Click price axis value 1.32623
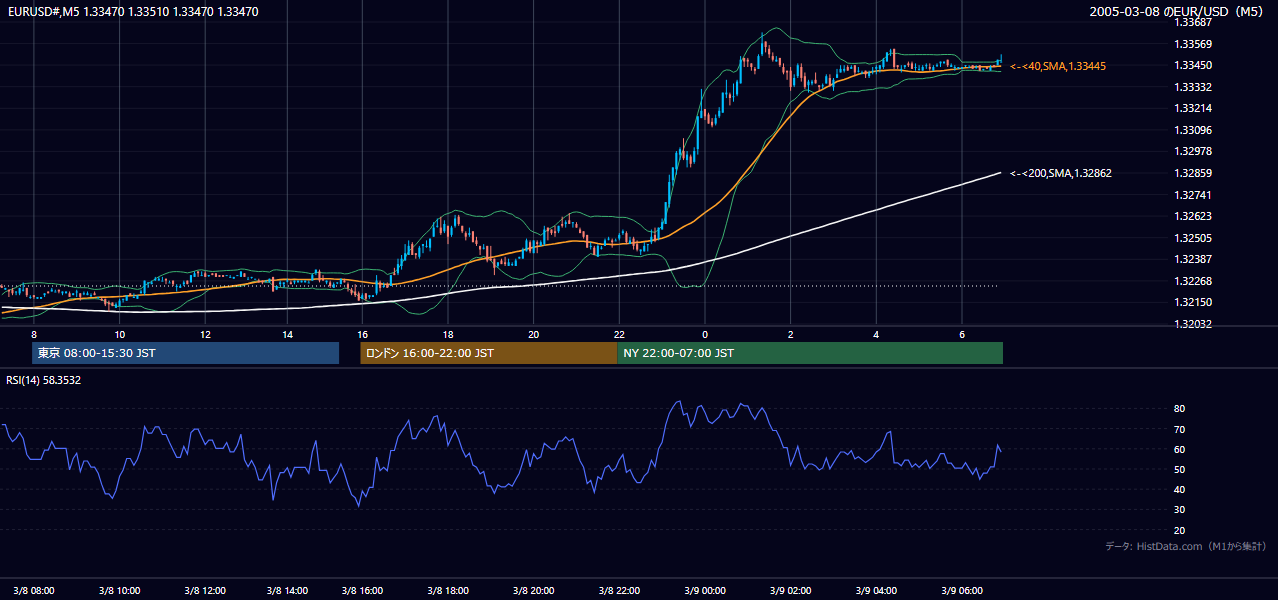This screenshot has height=600, width=1278. pos(1193,216)
